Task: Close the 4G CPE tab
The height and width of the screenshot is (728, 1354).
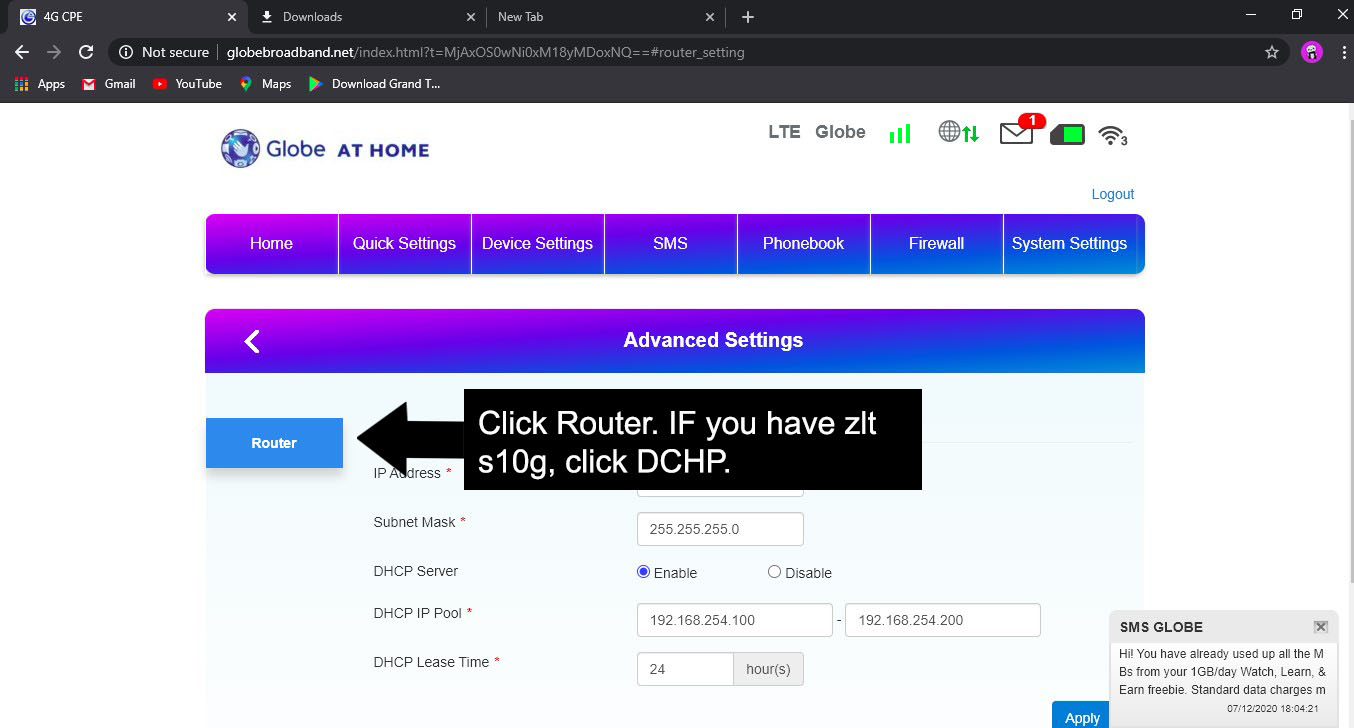Action: tap(232, 17)
